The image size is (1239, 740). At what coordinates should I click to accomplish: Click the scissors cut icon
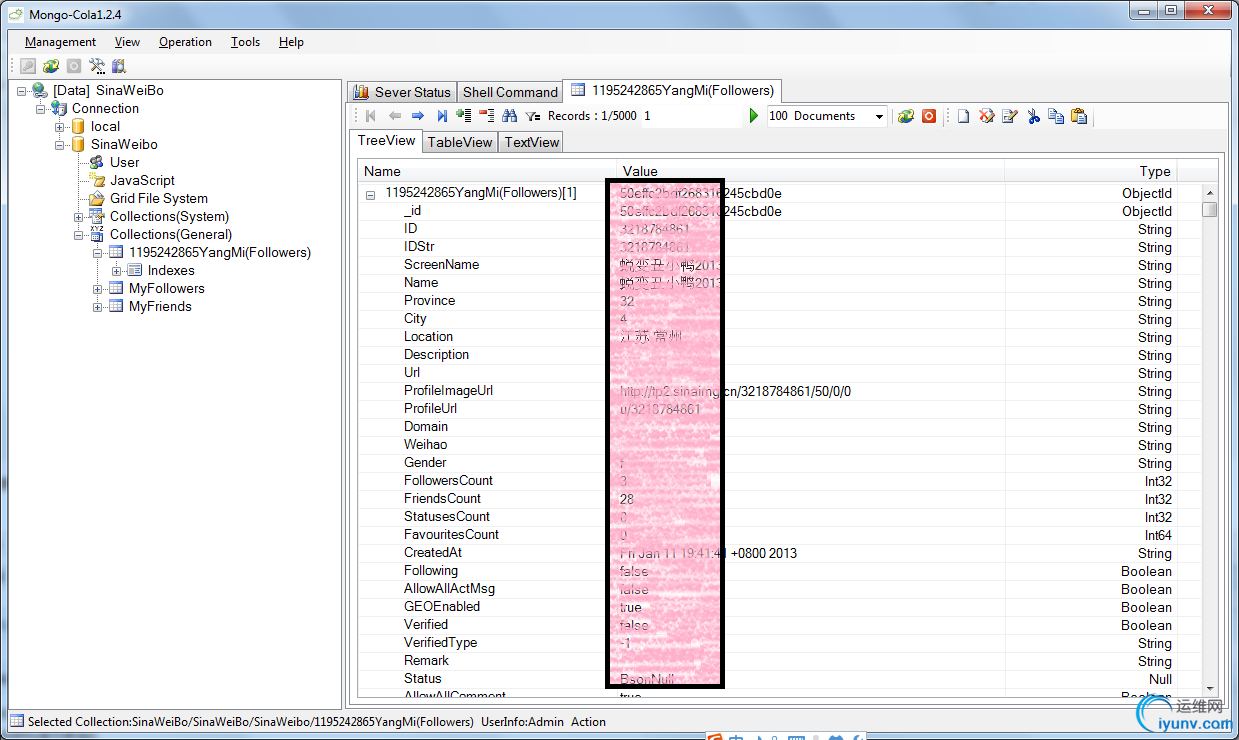pos(1033,116)
